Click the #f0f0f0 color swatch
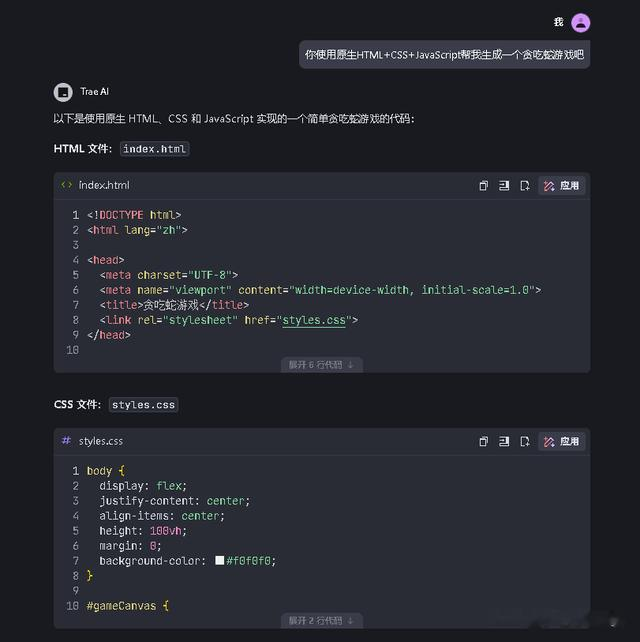The image size is (640, 642). (219, 560)
